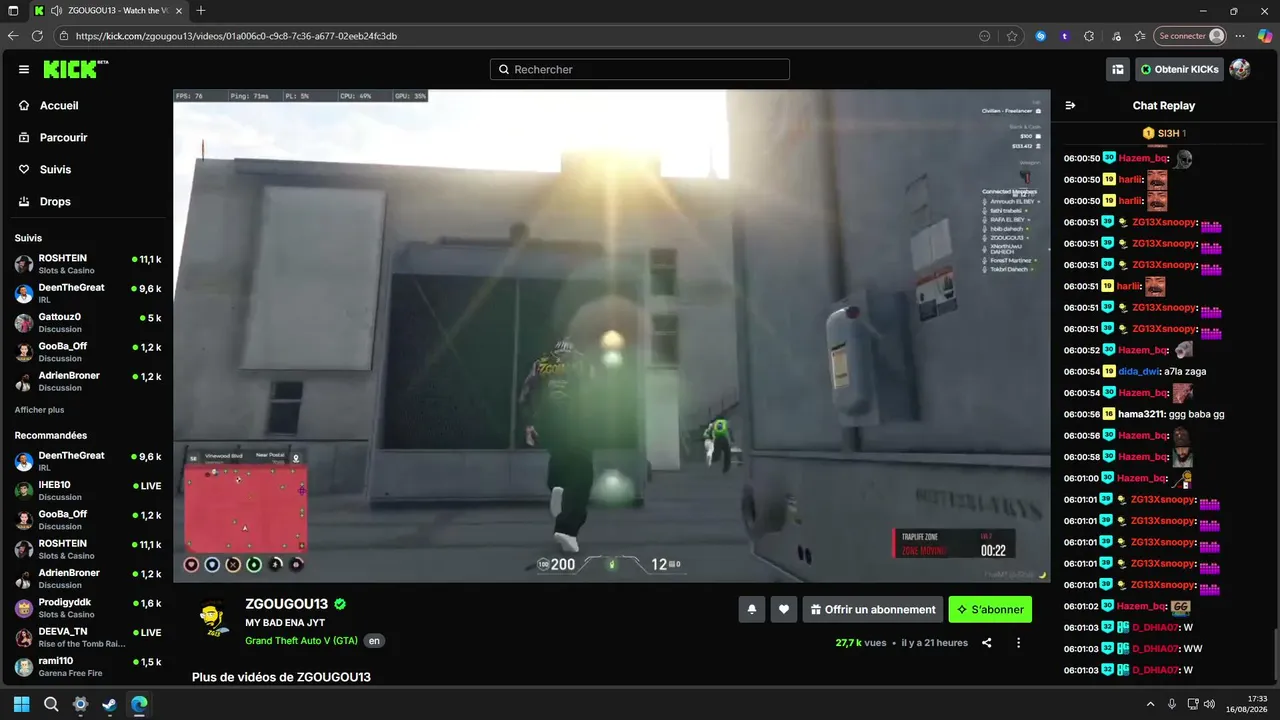Open the tab actions menu icon

coord(13,11)
